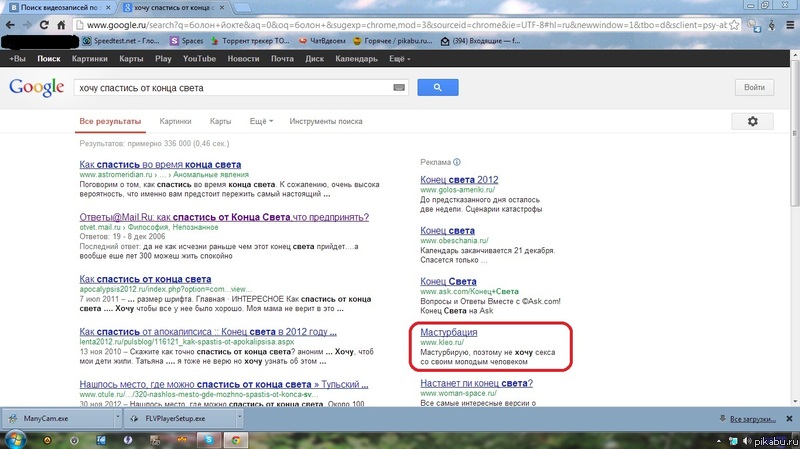Screen dimensions: 800x449
Task: Open the settings gear menu
Action: coord(752,121)
